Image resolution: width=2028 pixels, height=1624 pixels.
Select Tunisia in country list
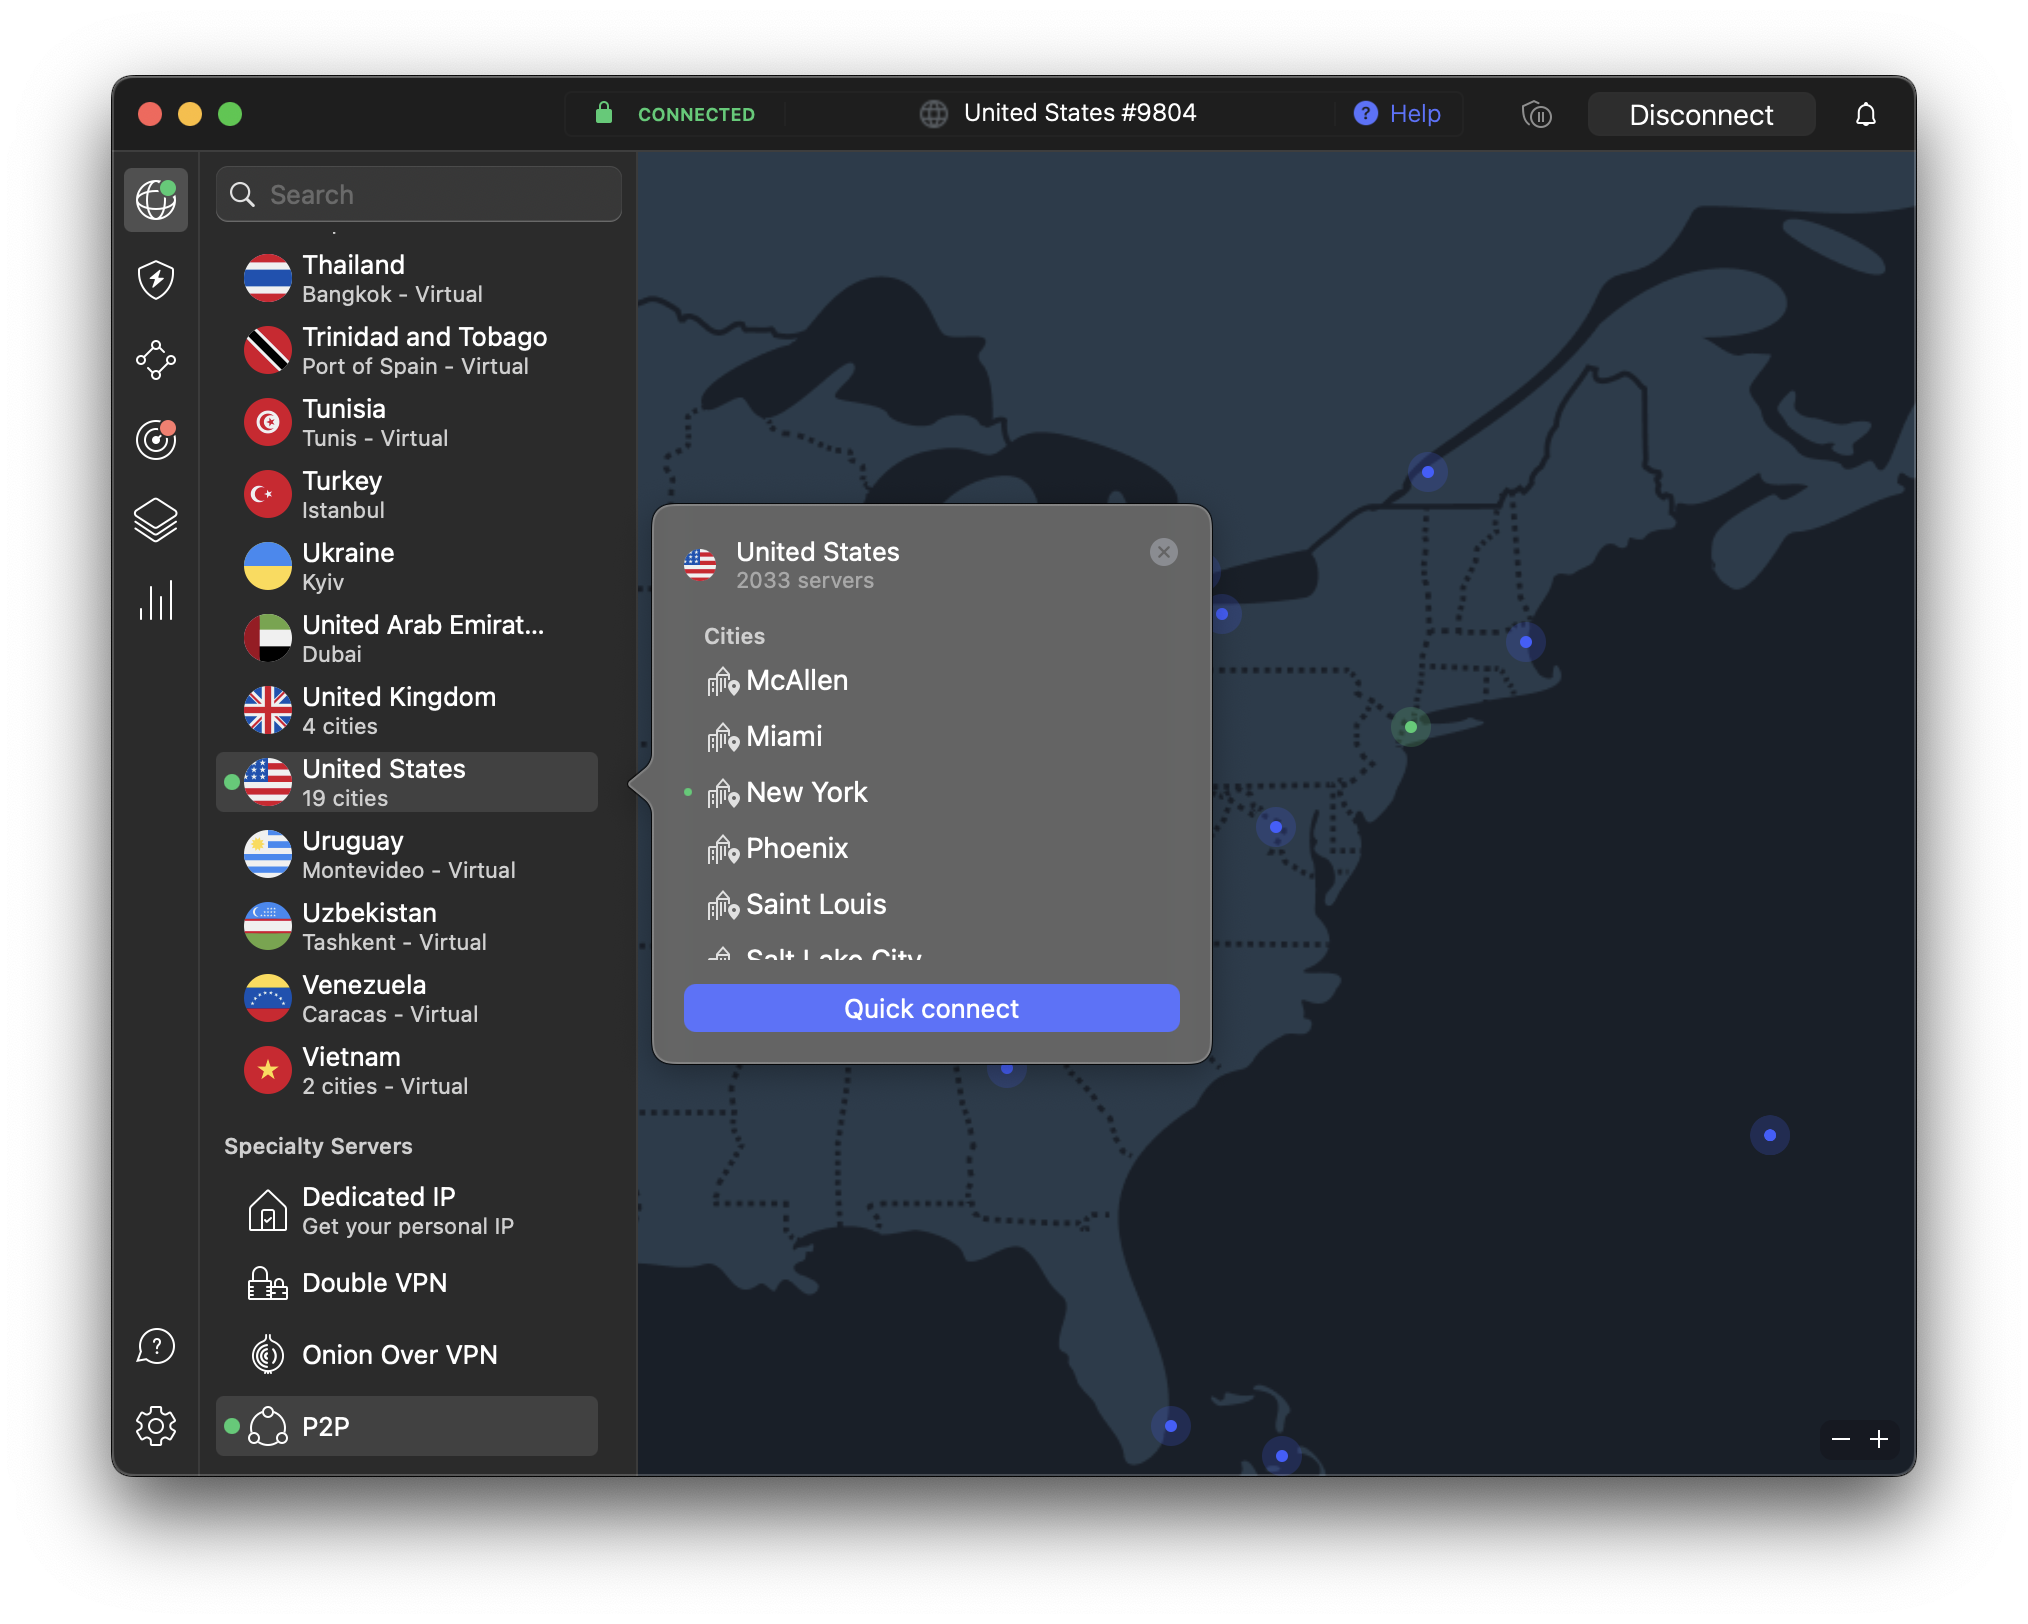pyautogui.click(x=407, y=422)
